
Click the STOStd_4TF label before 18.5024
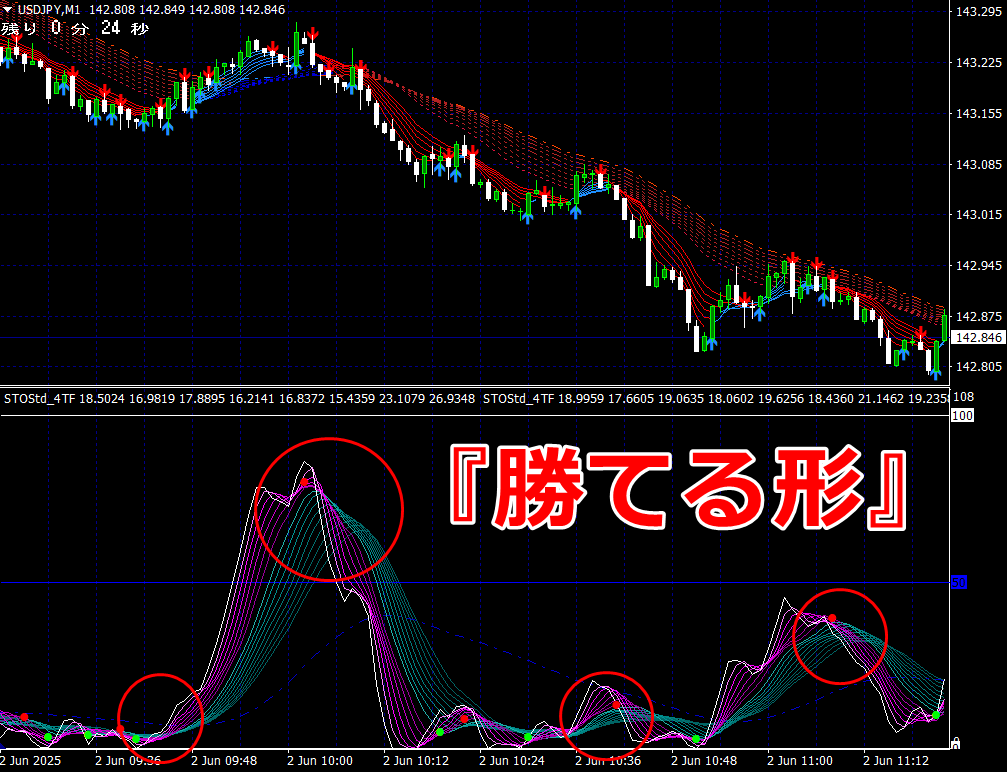(x=39, y=399)
